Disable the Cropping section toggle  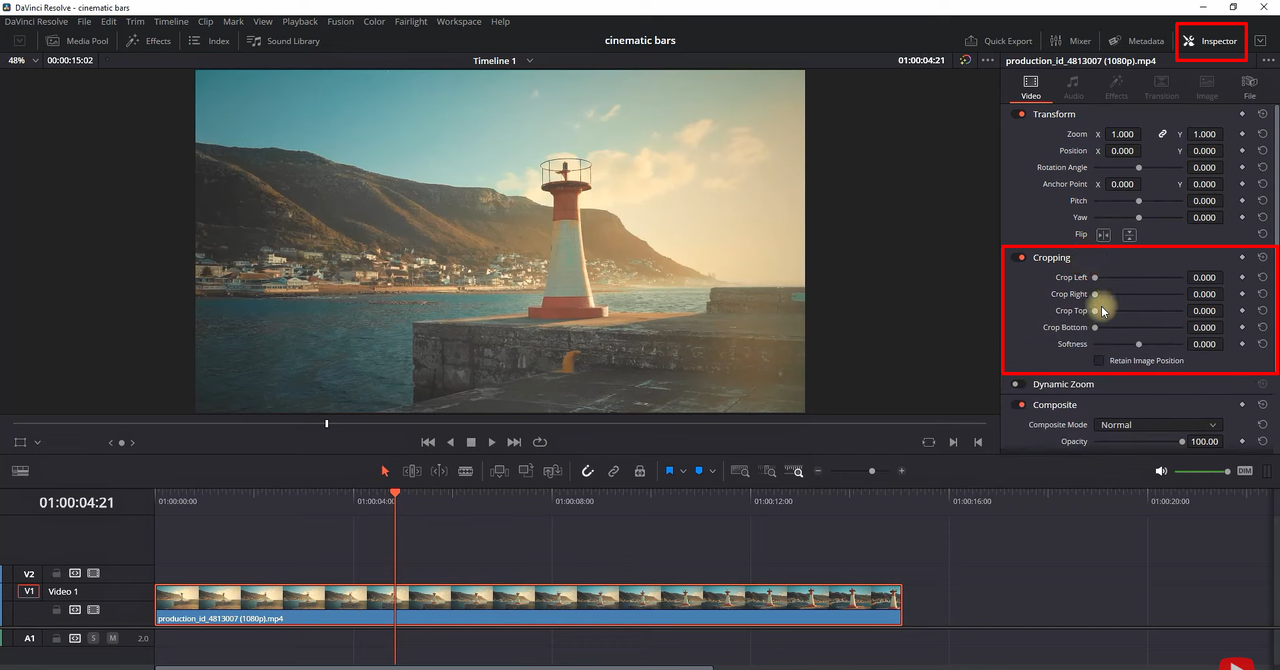click(1019, 258)
